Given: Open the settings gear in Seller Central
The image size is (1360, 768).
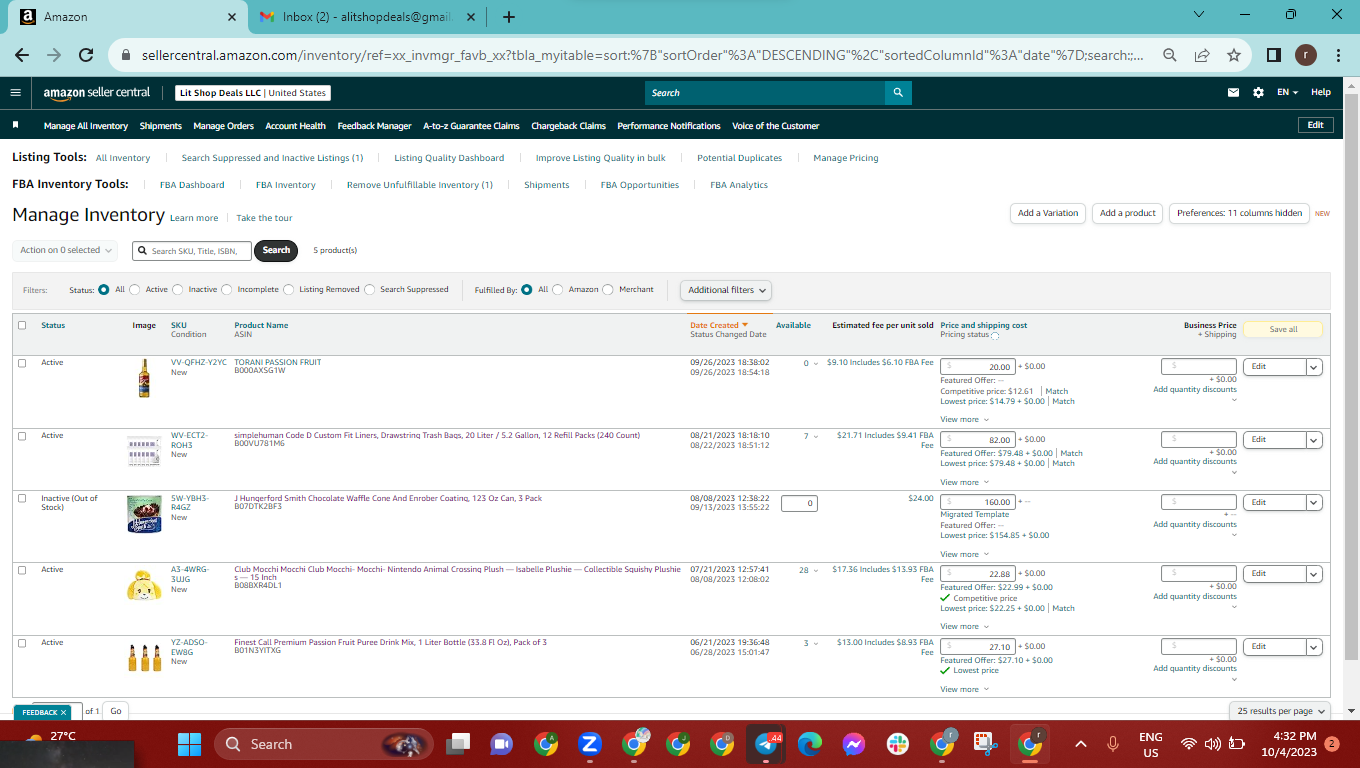Looking at the screenshot, I should click(1258, 92).
